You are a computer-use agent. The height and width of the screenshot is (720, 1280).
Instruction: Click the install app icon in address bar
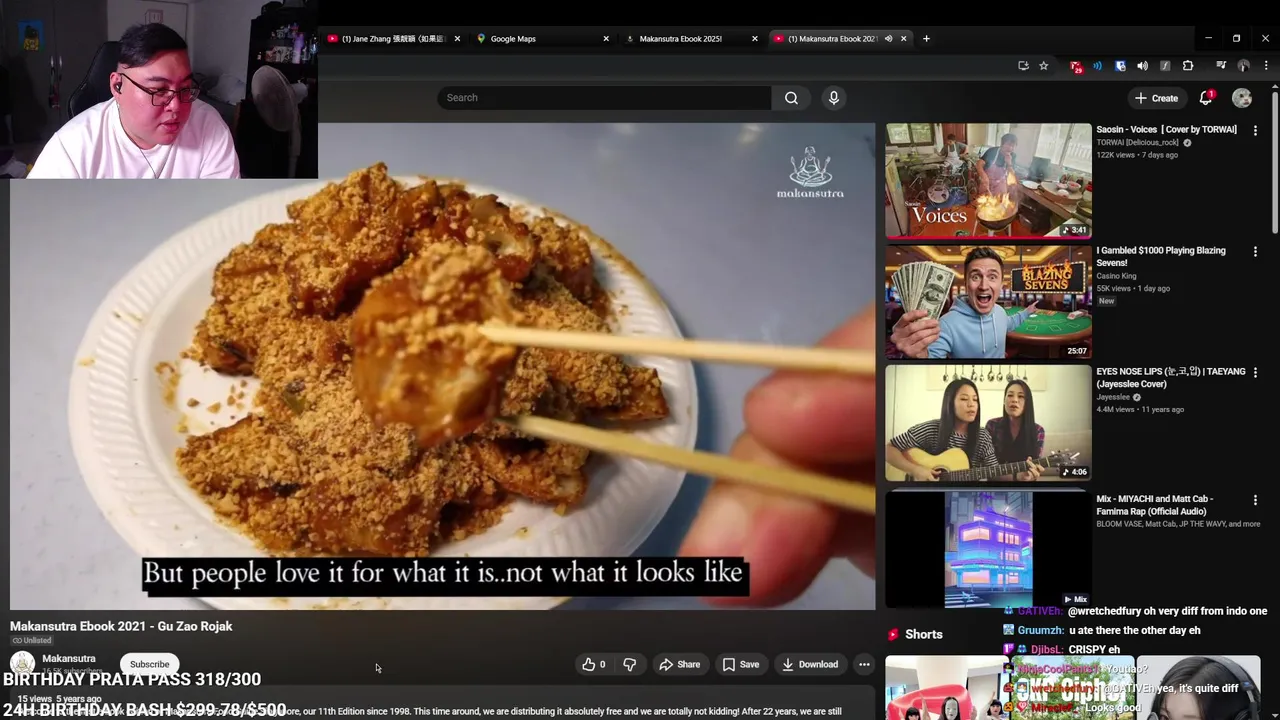(x=1023, y=66)
